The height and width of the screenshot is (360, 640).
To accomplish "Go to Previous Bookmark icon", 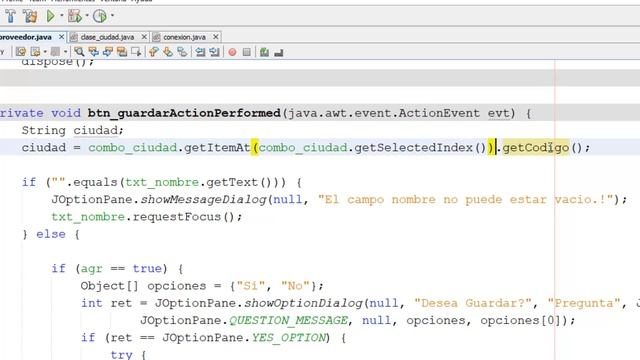I will (x=153, y=52).
